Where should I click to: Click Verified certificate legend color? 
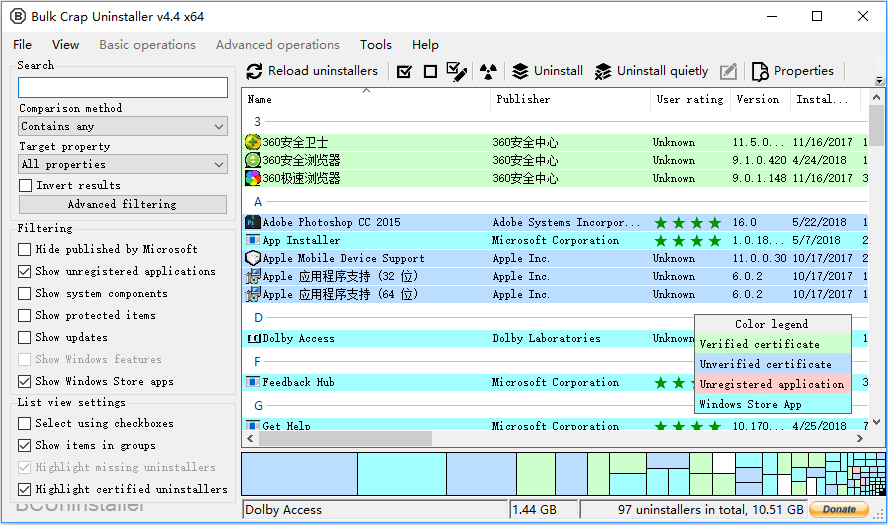(x=772, y=344)
